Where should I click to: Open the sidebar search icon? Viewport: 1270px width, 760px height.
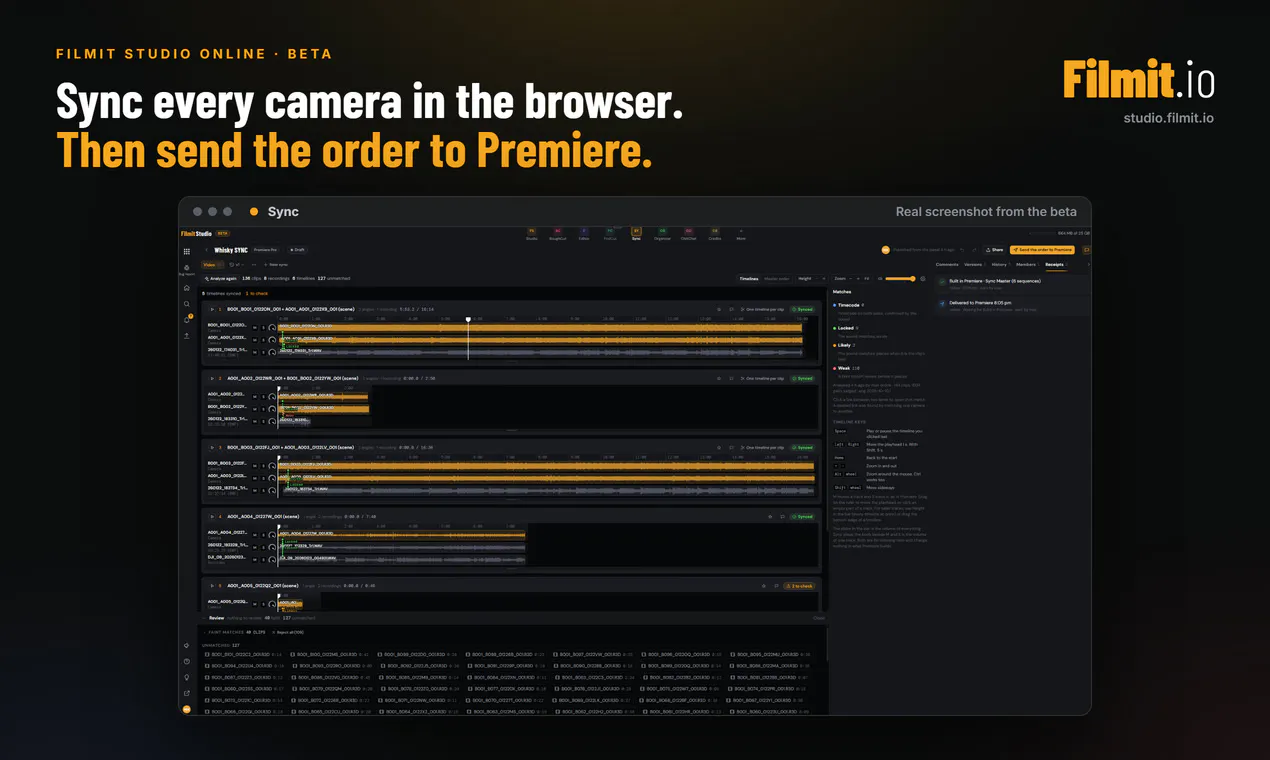pyautogui.click(x=186, y=304)
